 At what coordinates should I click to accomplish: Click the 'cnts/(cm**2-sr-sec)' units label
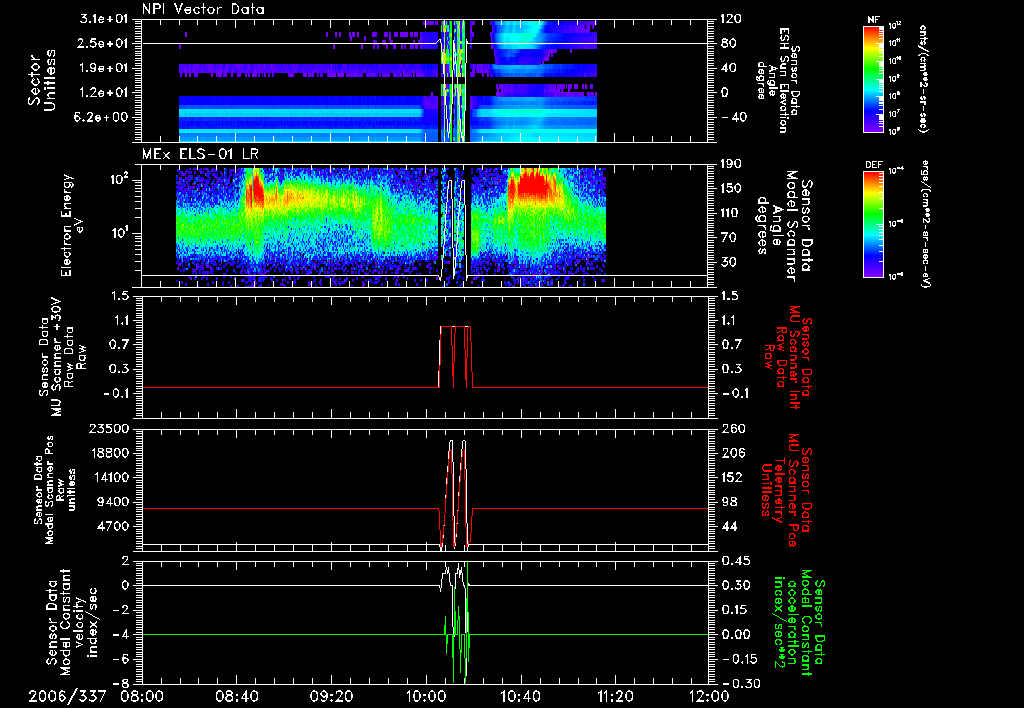pyautogui.click(x=923, y=78)
